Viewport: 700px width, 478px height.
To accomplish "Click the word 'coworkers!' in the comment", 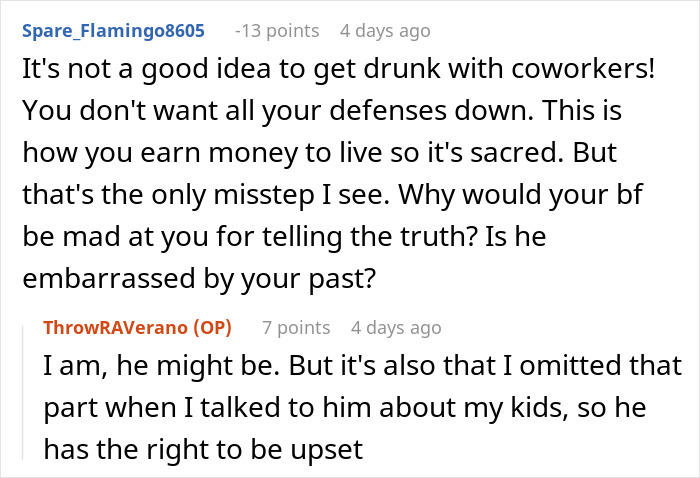I will point(583,69).
